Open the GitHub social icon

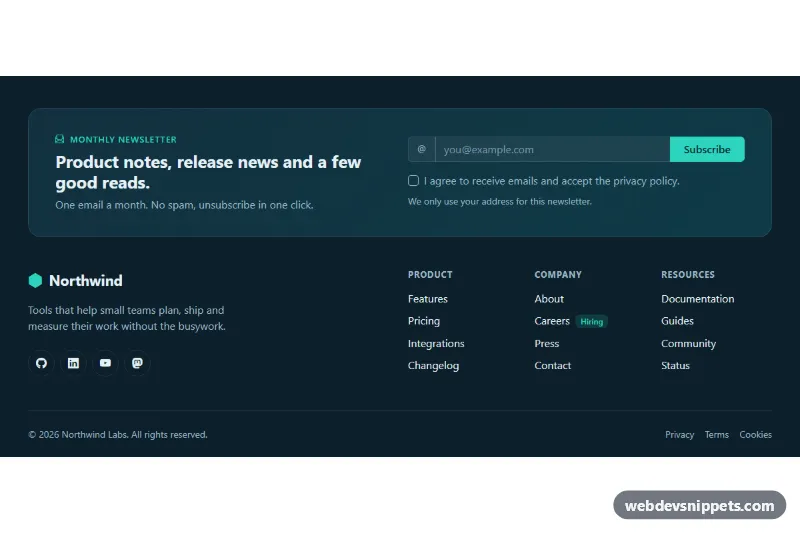41,363
